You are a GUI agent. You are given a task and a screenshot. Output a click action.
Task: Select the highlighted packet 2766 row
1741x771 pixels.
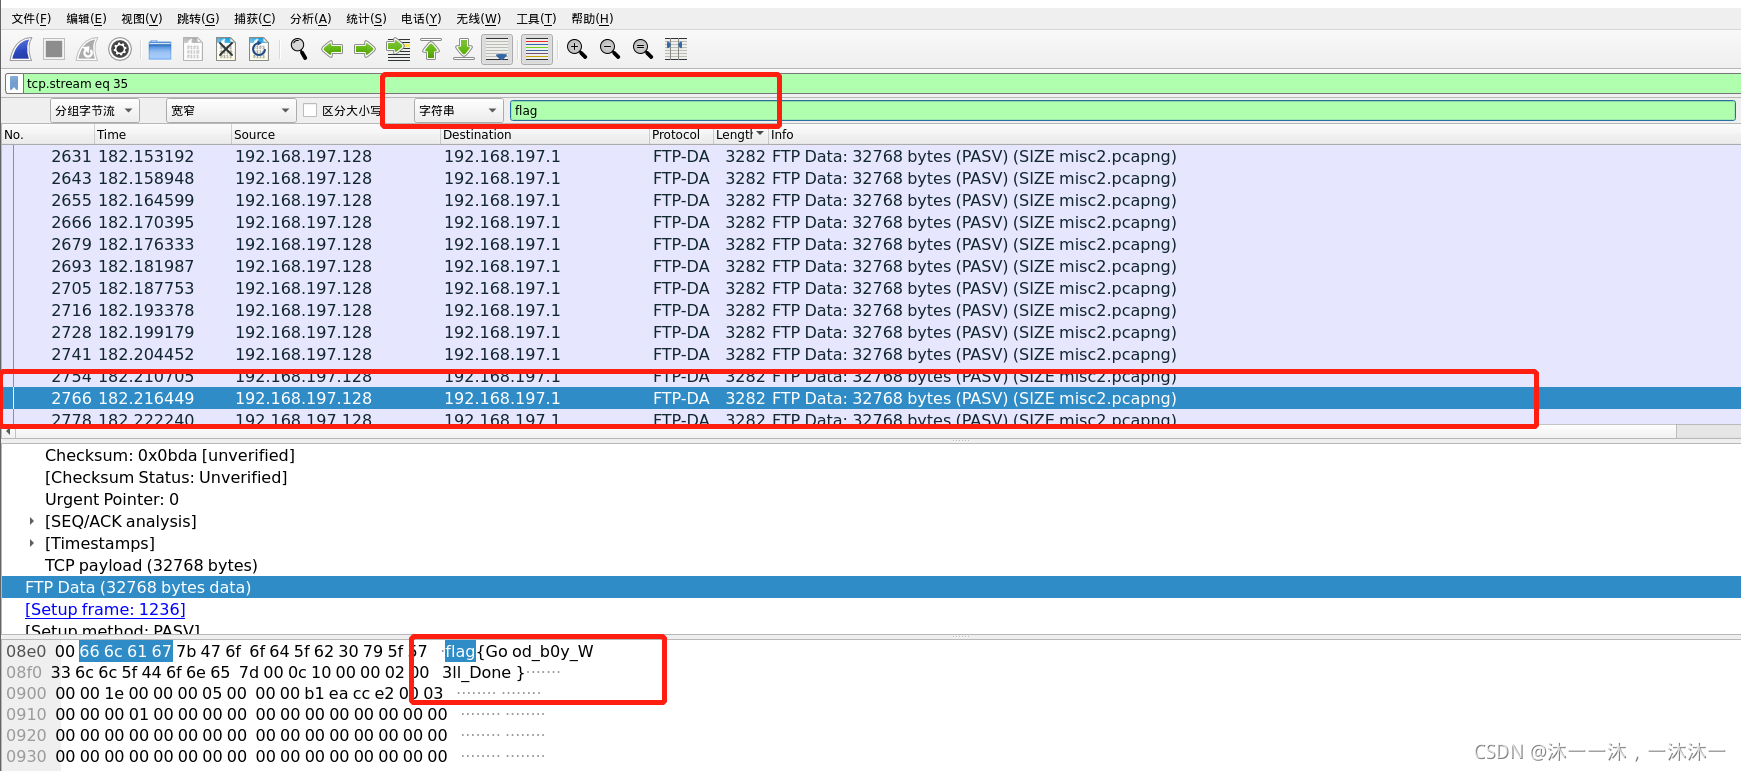pos(870,398)
